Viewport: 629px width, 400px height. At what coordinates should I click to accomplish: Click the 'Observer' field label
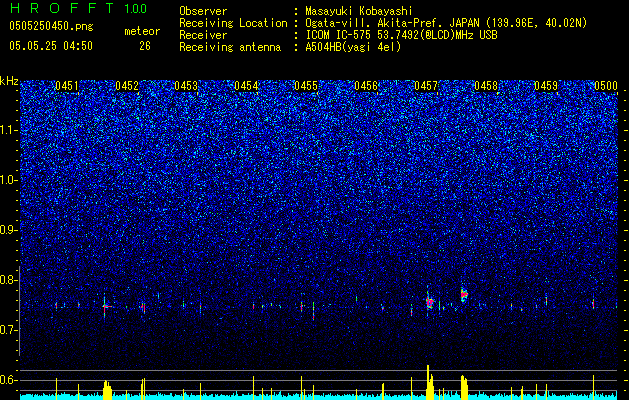tap(203, 11)
